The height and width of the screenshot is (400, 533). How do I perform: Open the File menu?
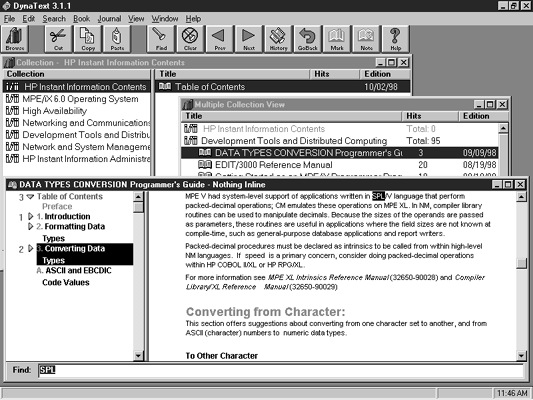(10, 19)
